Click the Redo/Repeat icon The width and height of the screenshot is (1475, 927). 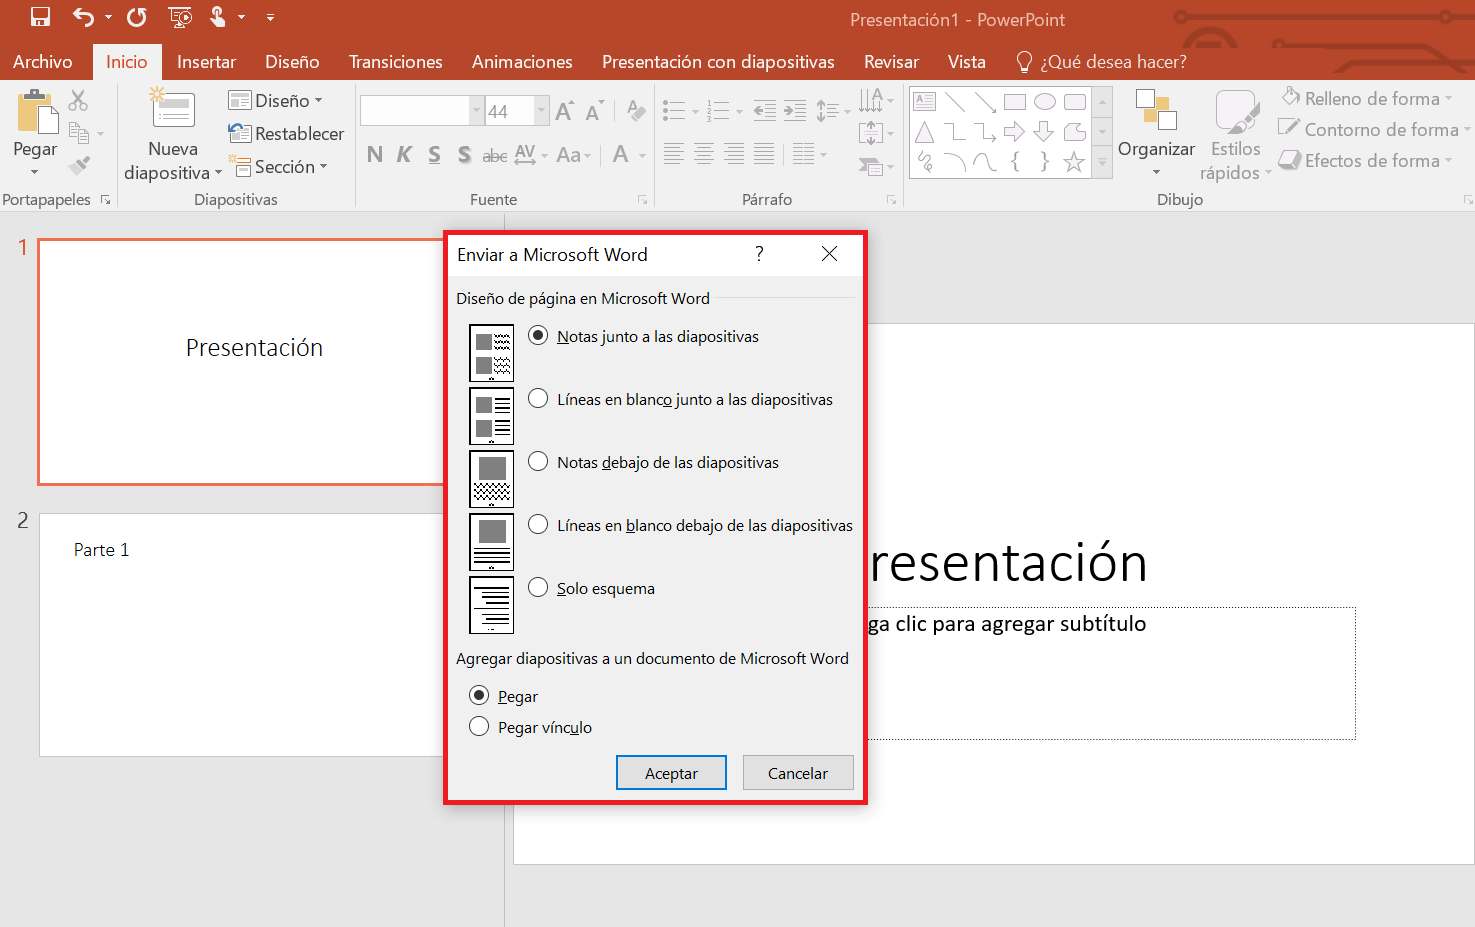137,17
